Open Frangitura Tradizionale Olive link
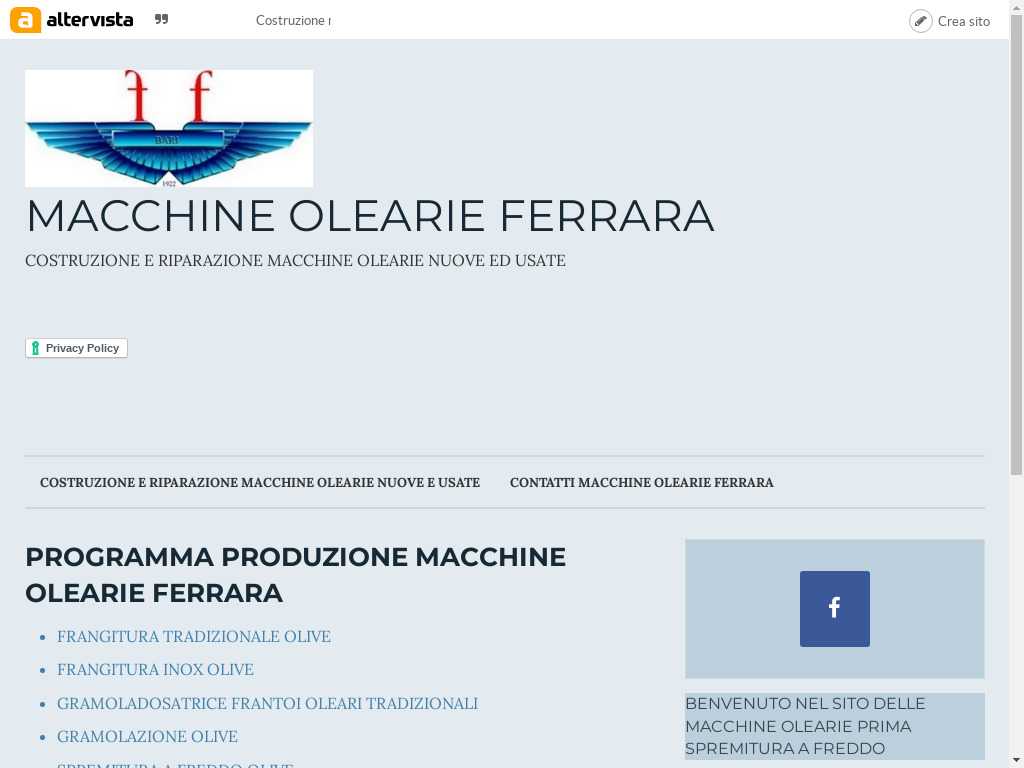The width and height of the screenshot is (1024, 768). pos(194,636)
